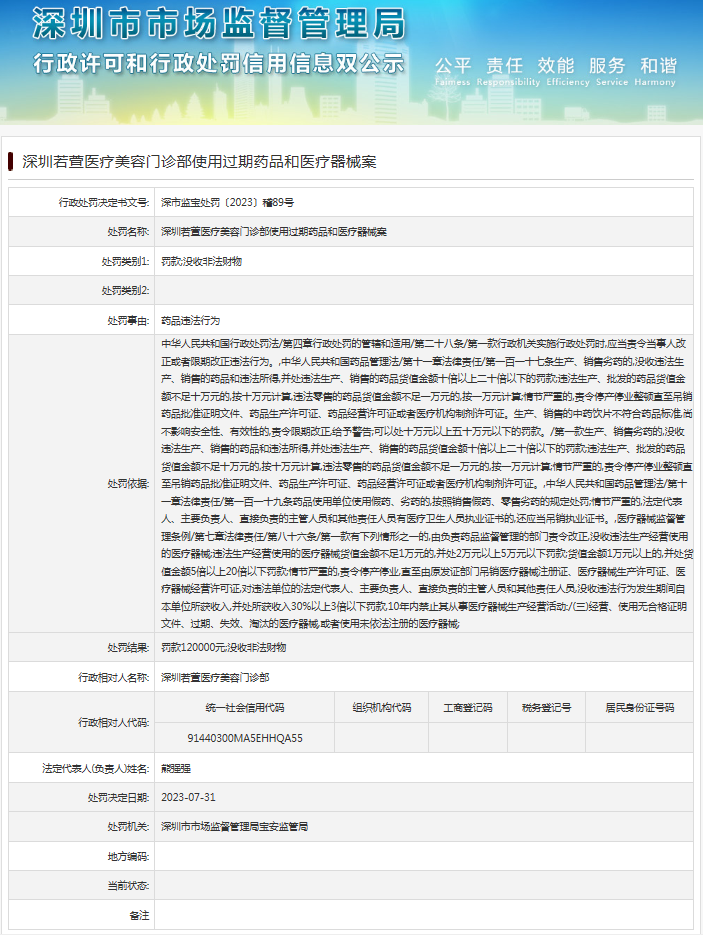This screenshot has width=703, height=935.
Task: Click the 行政处罚决定书文号 label
Action: pos(104,203)
